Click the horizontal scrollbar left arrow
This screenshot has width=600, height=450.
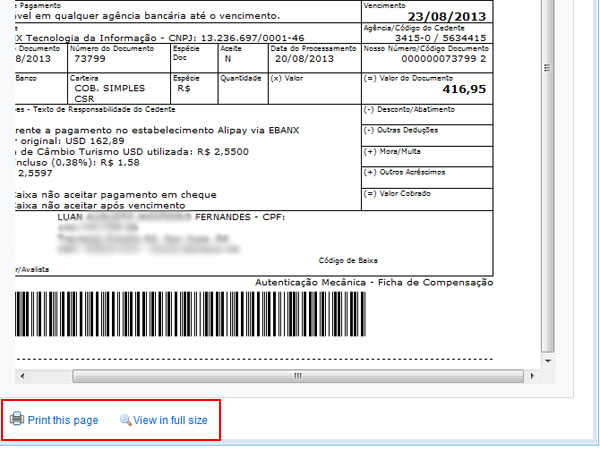coord(22,376)
